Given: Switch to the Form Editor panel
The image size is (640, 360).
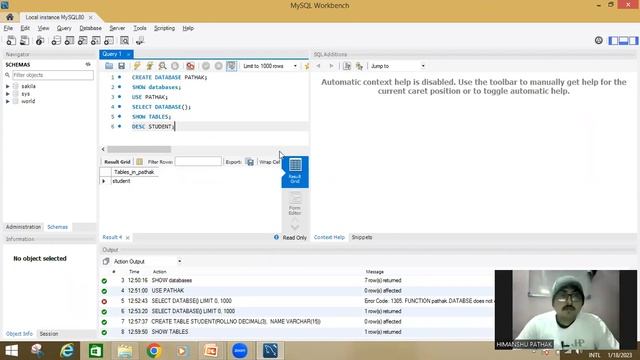Looking at the screenshot, I should (295, 204).
